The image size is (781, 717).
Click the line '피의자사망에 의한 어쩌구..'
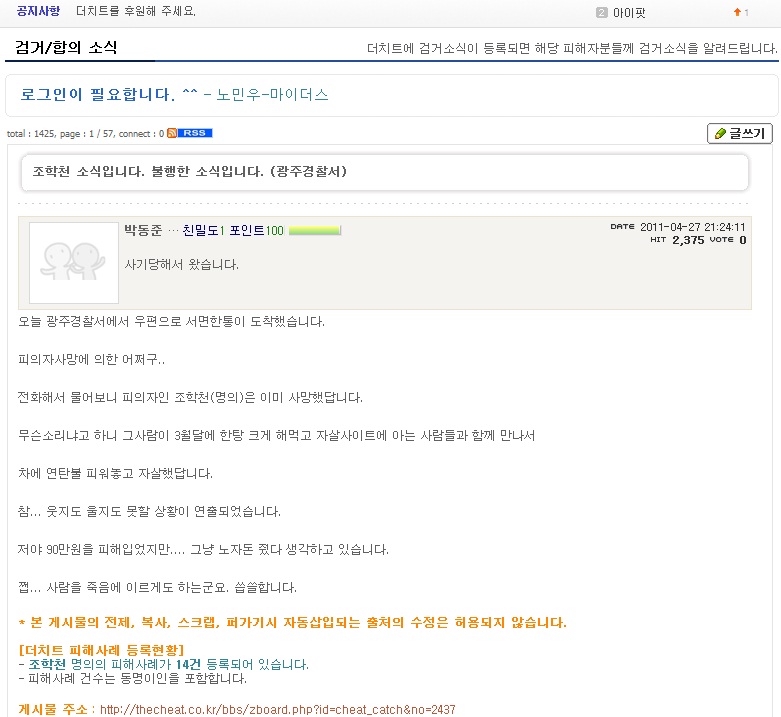click(91, 359)
